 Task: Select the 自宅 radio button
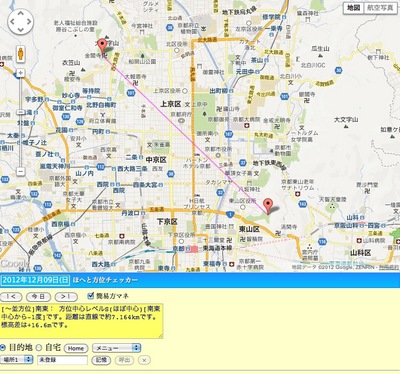tap(39, 348)
